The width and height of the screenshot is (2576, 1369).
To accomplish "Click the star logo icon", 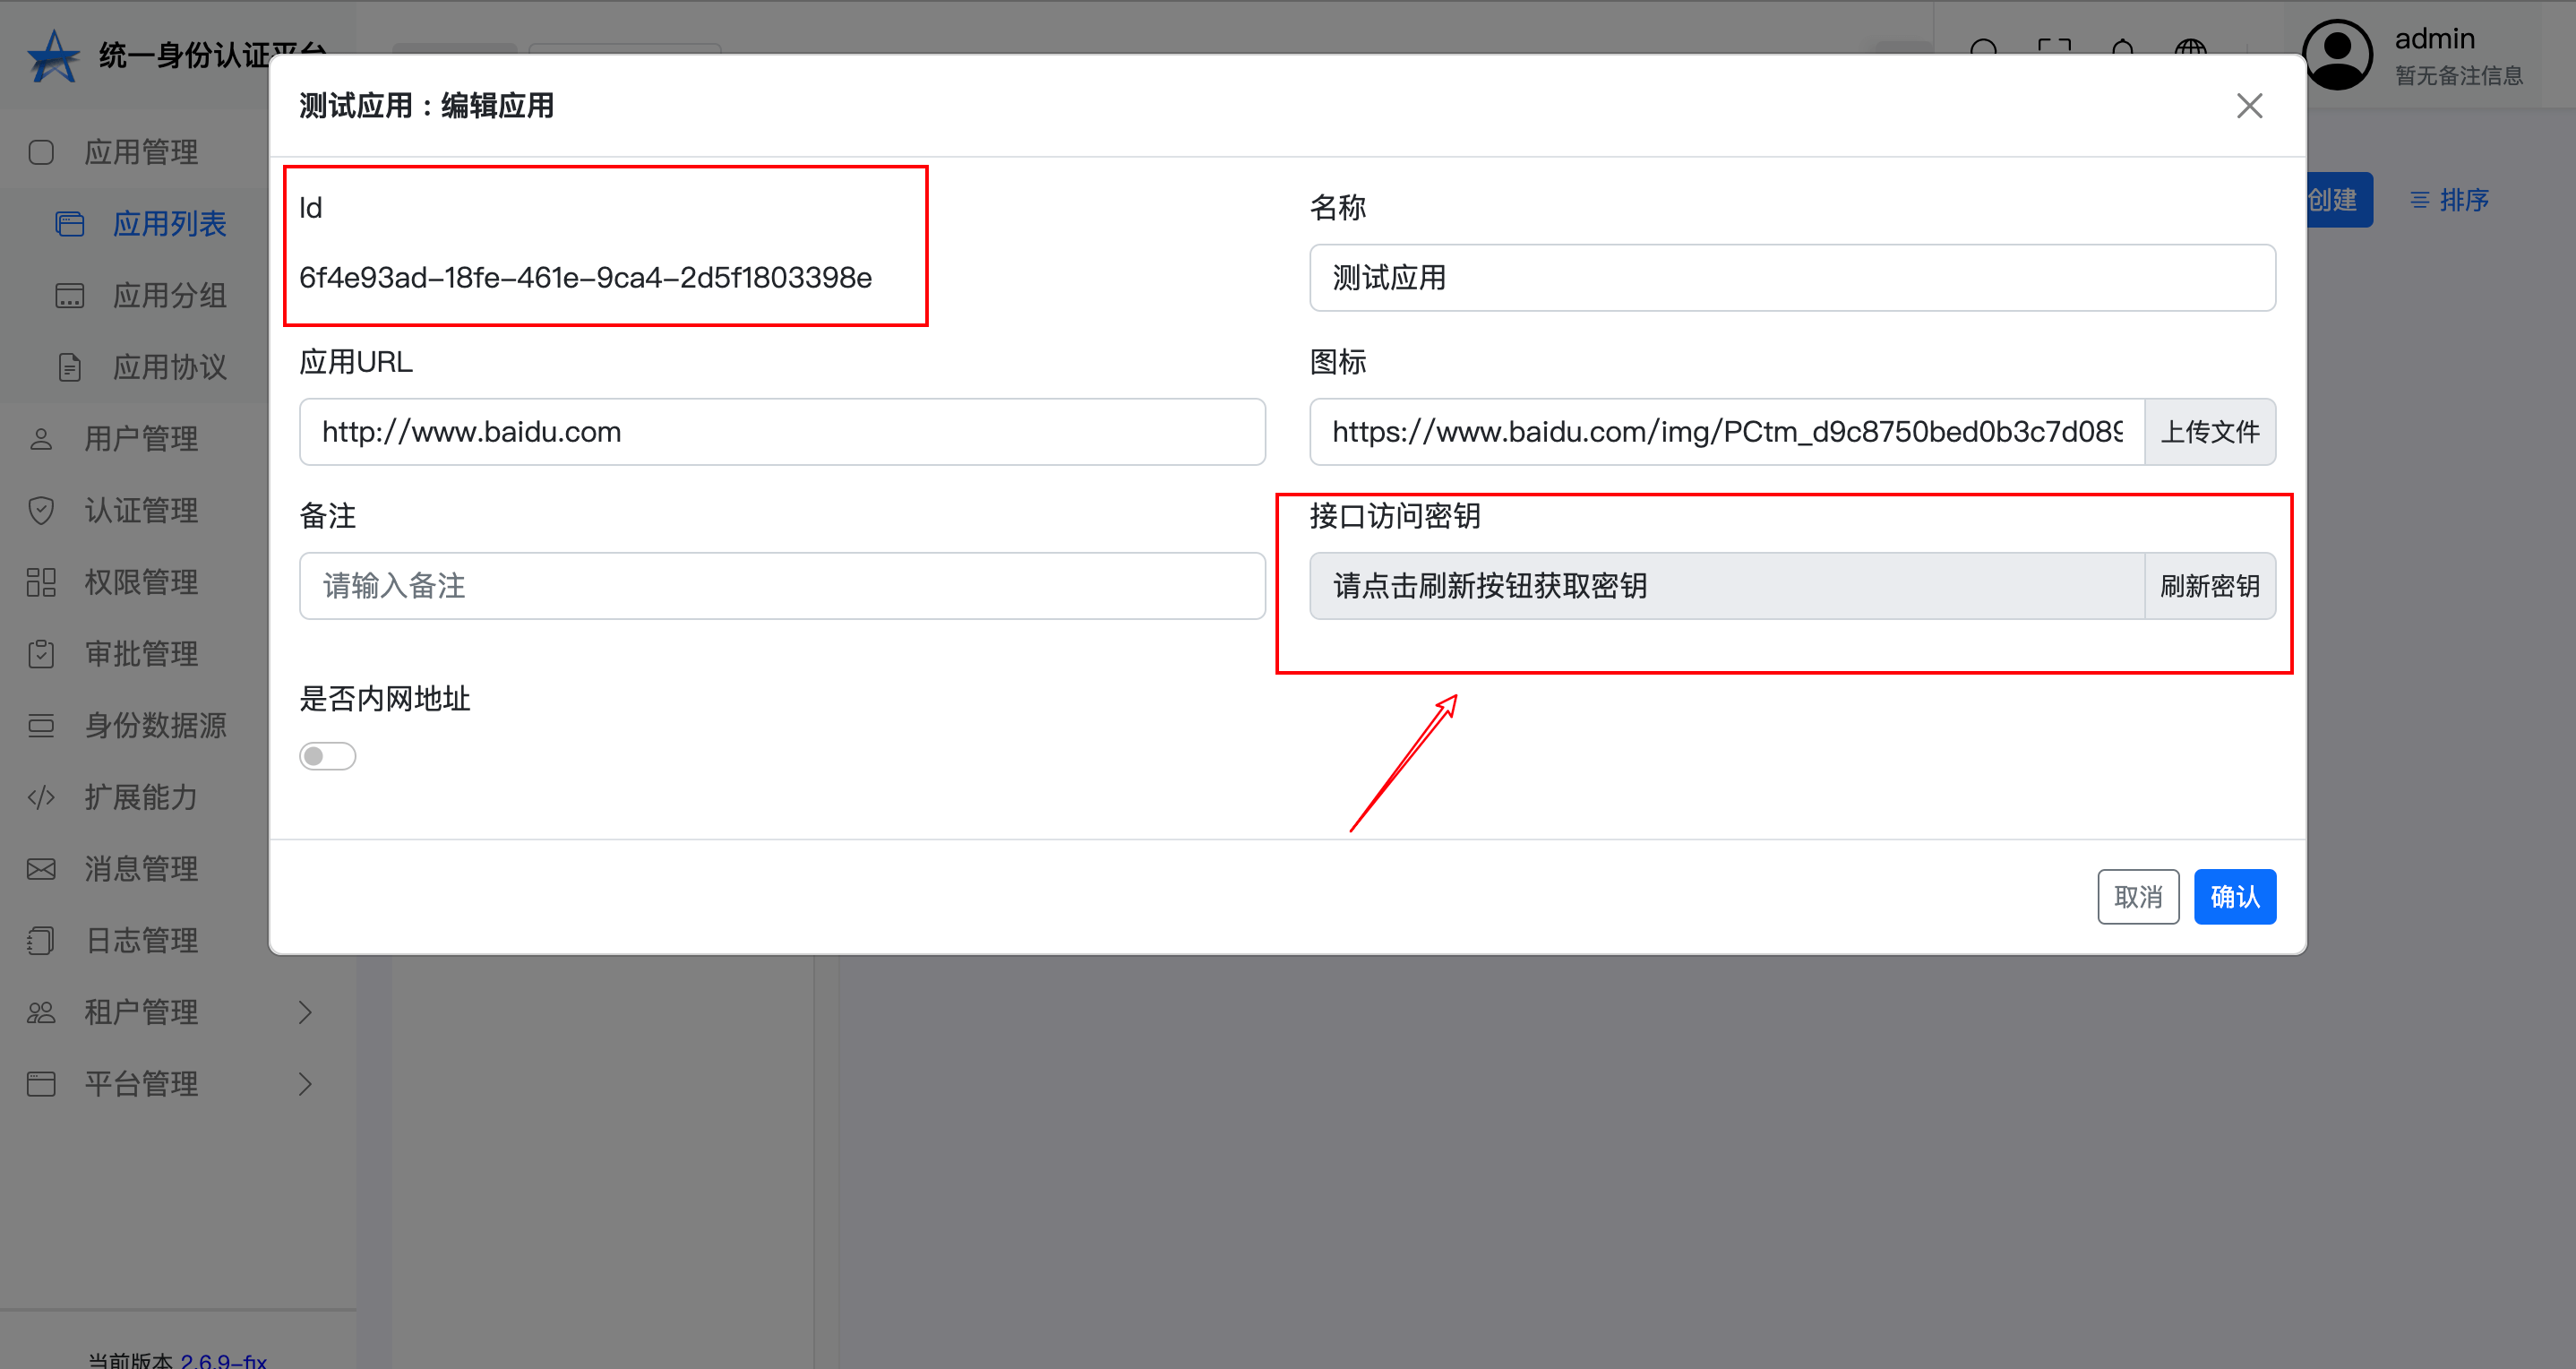I will tap(53, 56).
